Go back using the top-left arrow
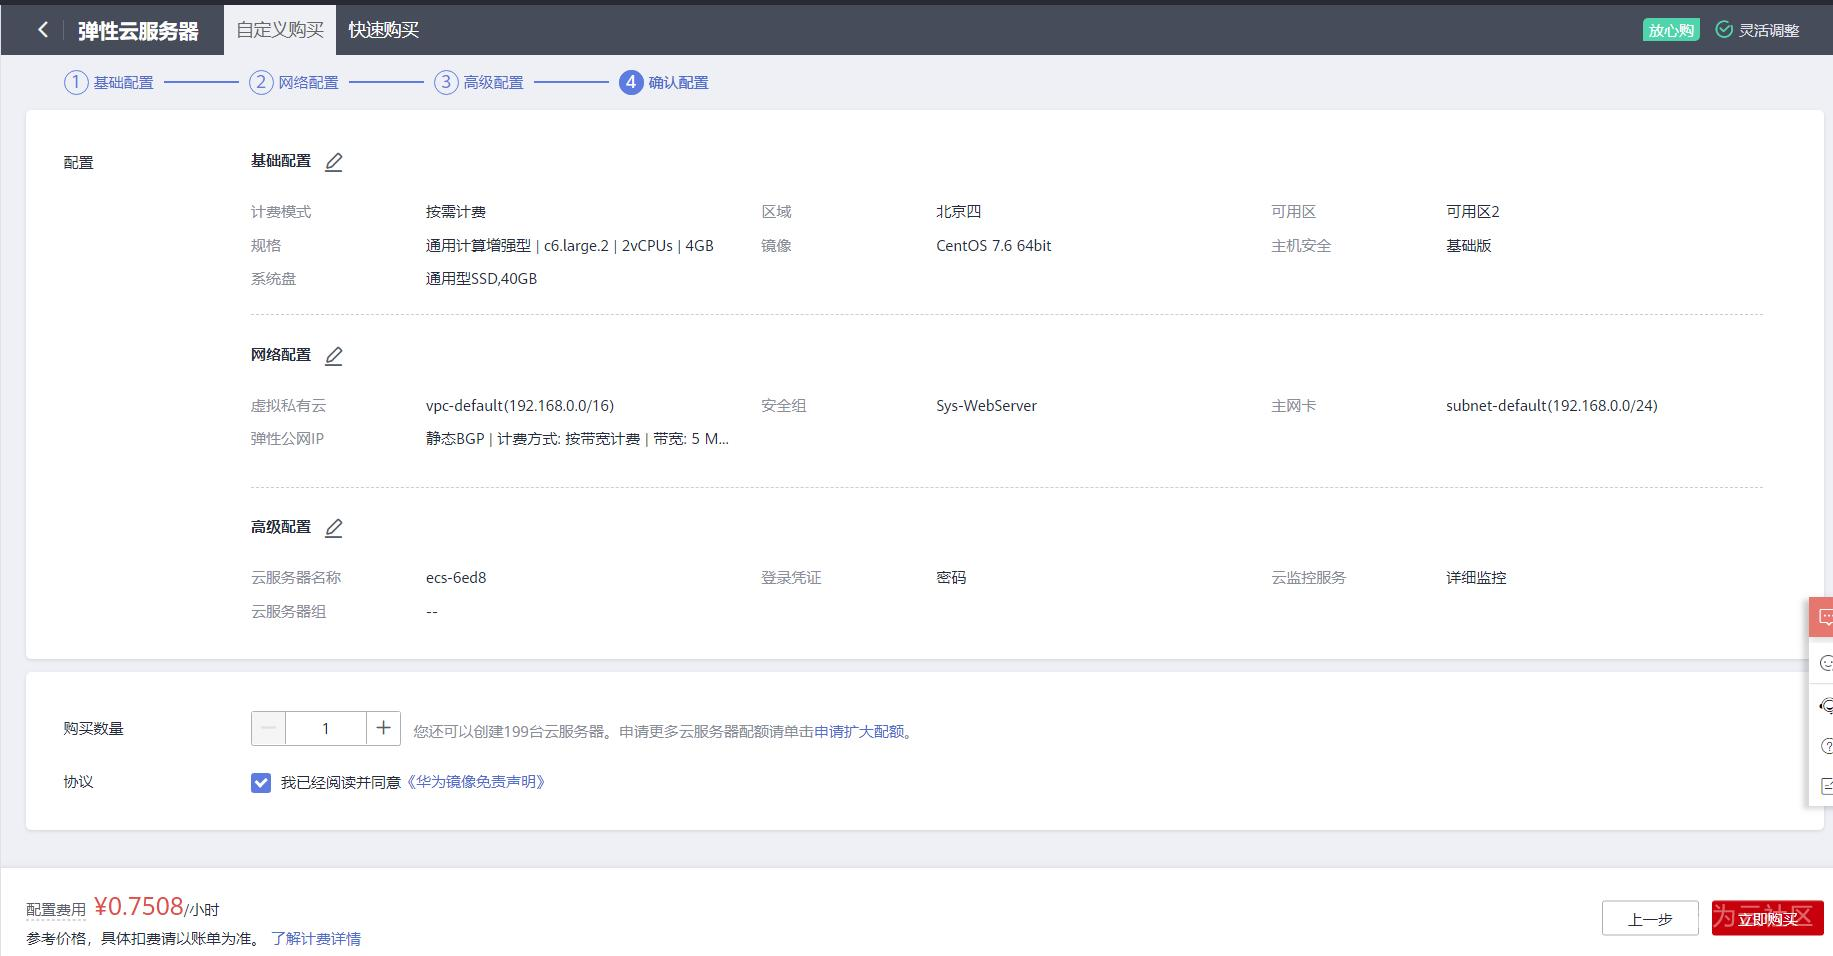The height and width of the screenshot is (956, 1833). (42, 30)
